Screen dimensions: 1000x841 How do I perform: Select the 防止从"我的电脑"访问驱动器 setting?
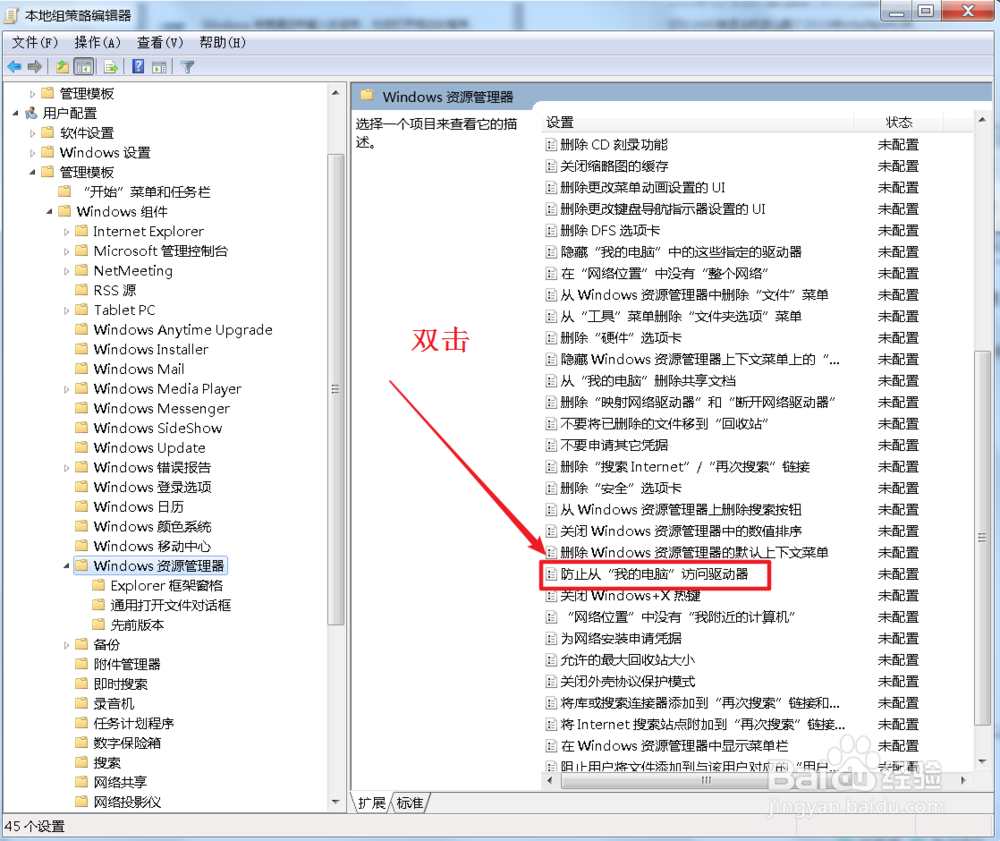pyautogui.click(x=654, y=574)
